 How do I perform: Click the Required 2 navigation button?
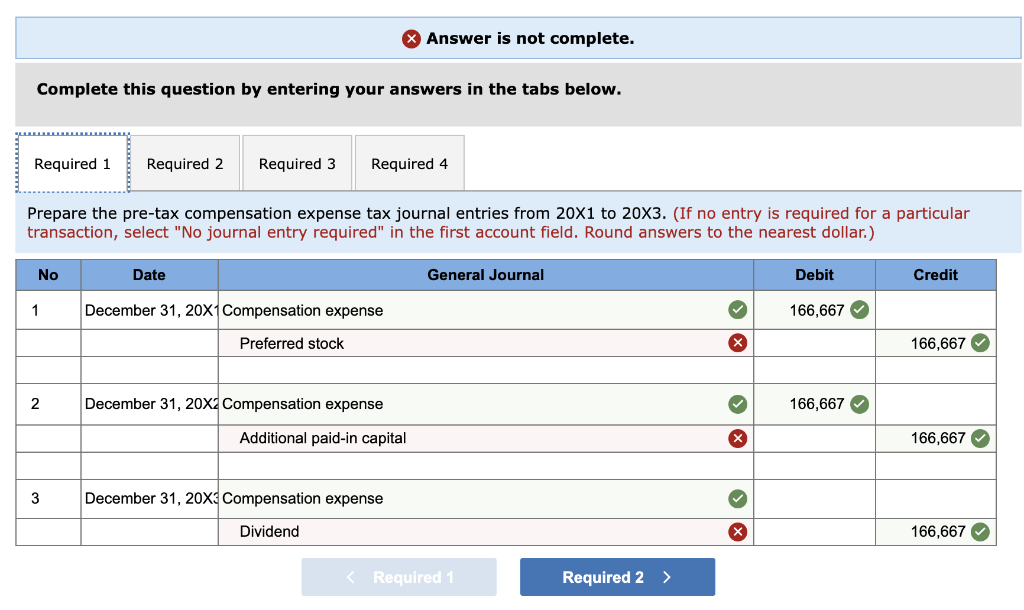pos(617,576)
